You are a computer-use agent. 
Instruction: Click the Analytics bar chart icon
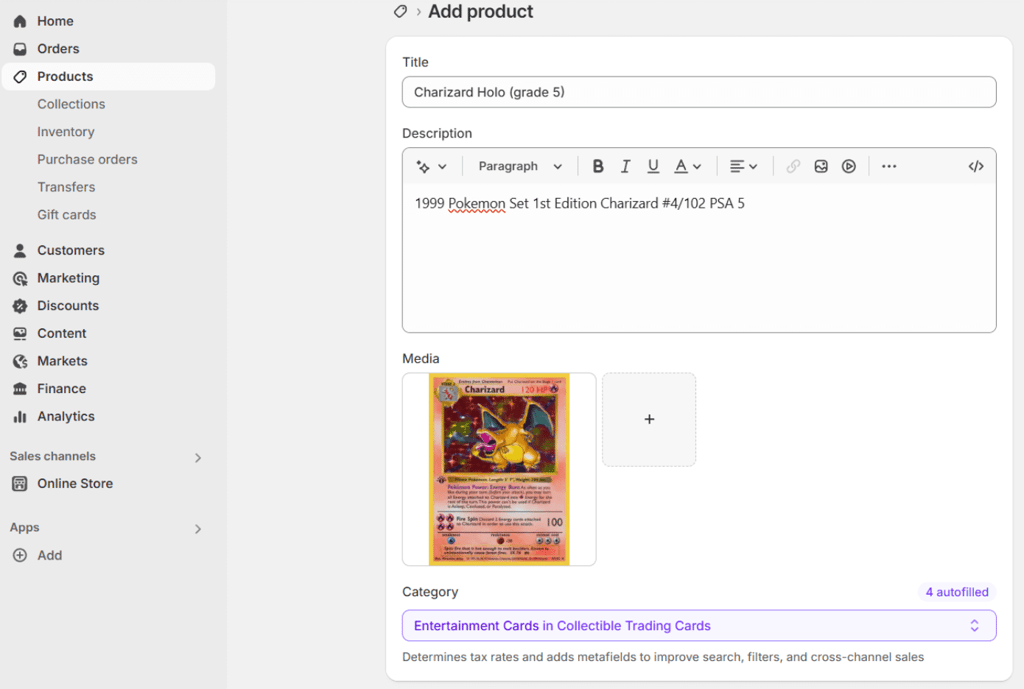pos(20,417)
